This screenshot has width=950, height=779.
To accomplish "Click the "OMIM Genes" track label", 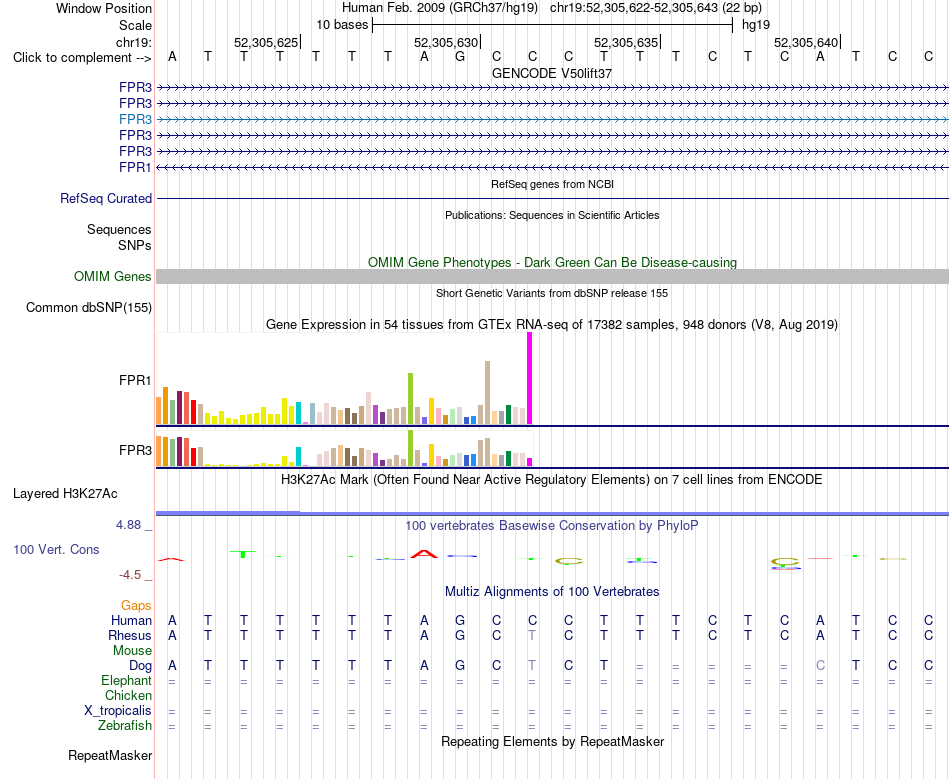I will click(113, 277).
